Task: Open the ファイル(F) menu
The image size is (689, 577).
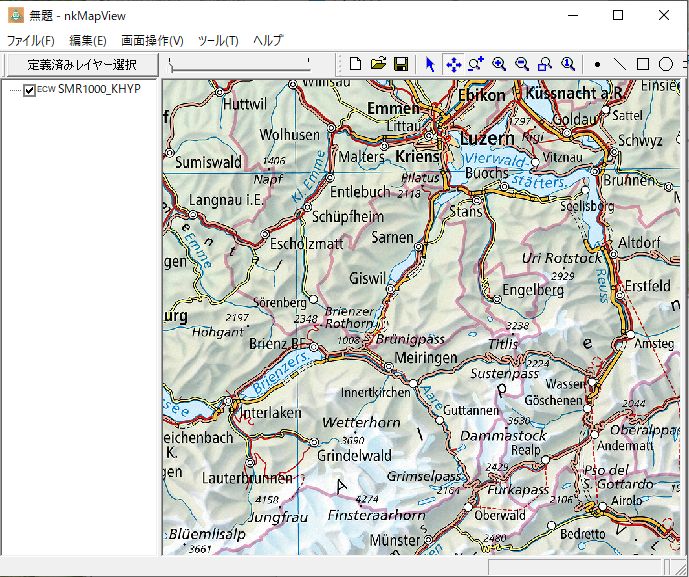Action: coord(31,41)
